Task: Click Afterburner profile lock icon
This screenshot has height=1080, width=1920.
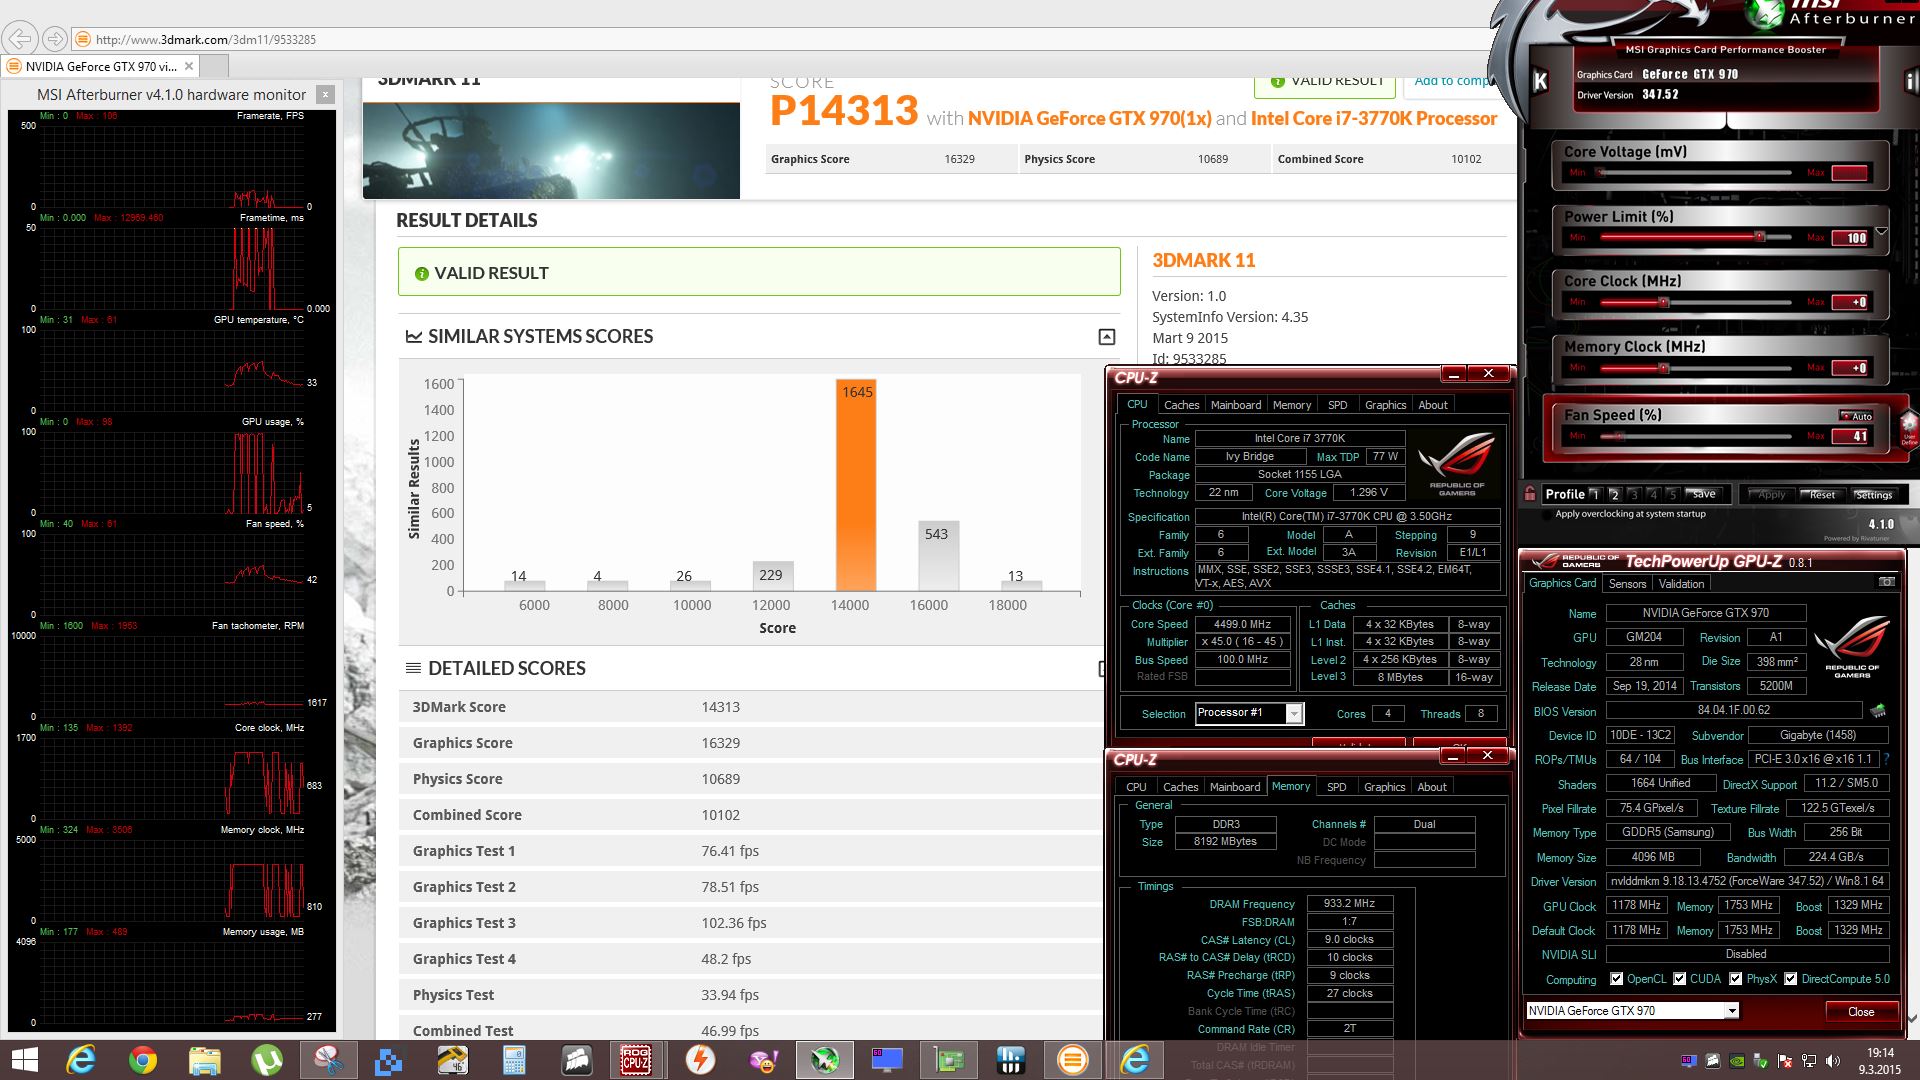Action: (x=1530, y=494)
